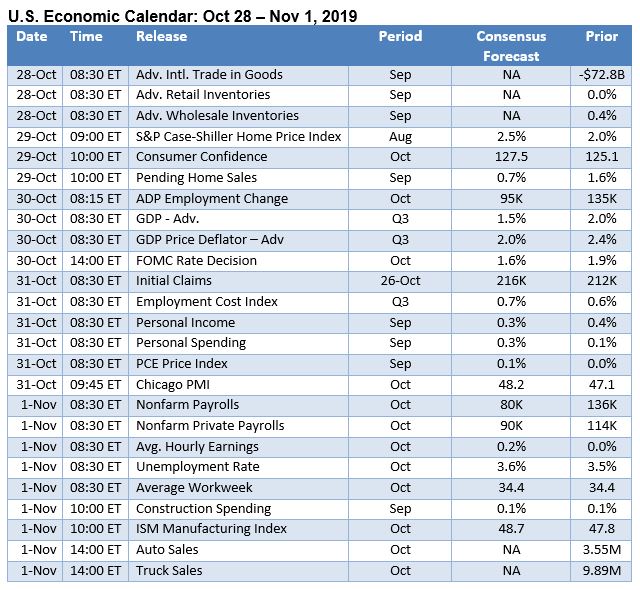Screen dimensions: 640x590
Task: Click the 26-Oct period cell
Action: pos(400,281)
